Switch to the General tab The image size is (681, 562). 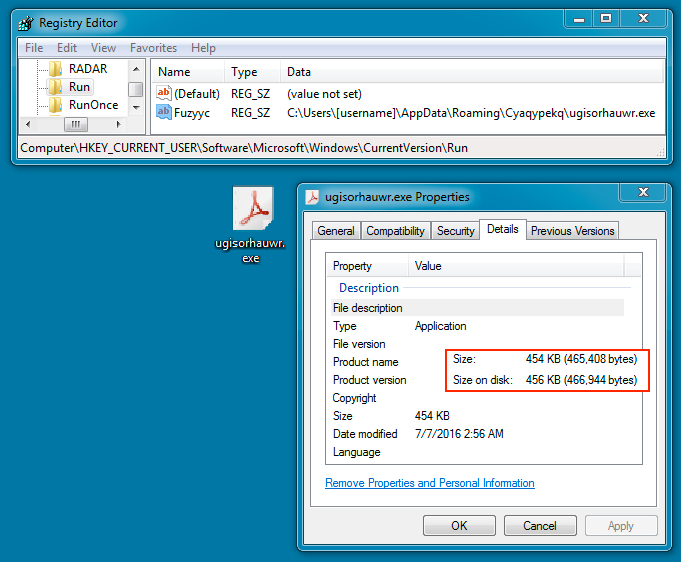[x=336, y=231]
